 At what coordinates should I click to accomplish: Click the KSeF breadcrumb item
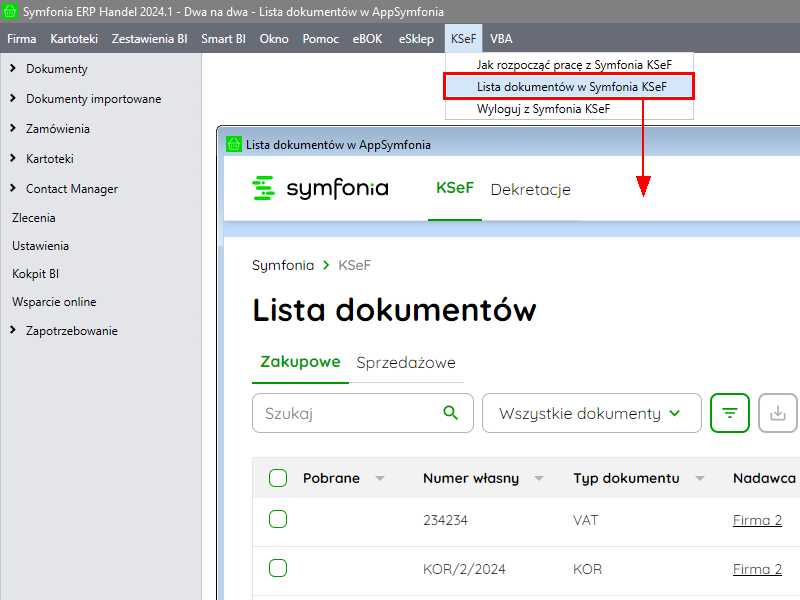pos(354,265)
